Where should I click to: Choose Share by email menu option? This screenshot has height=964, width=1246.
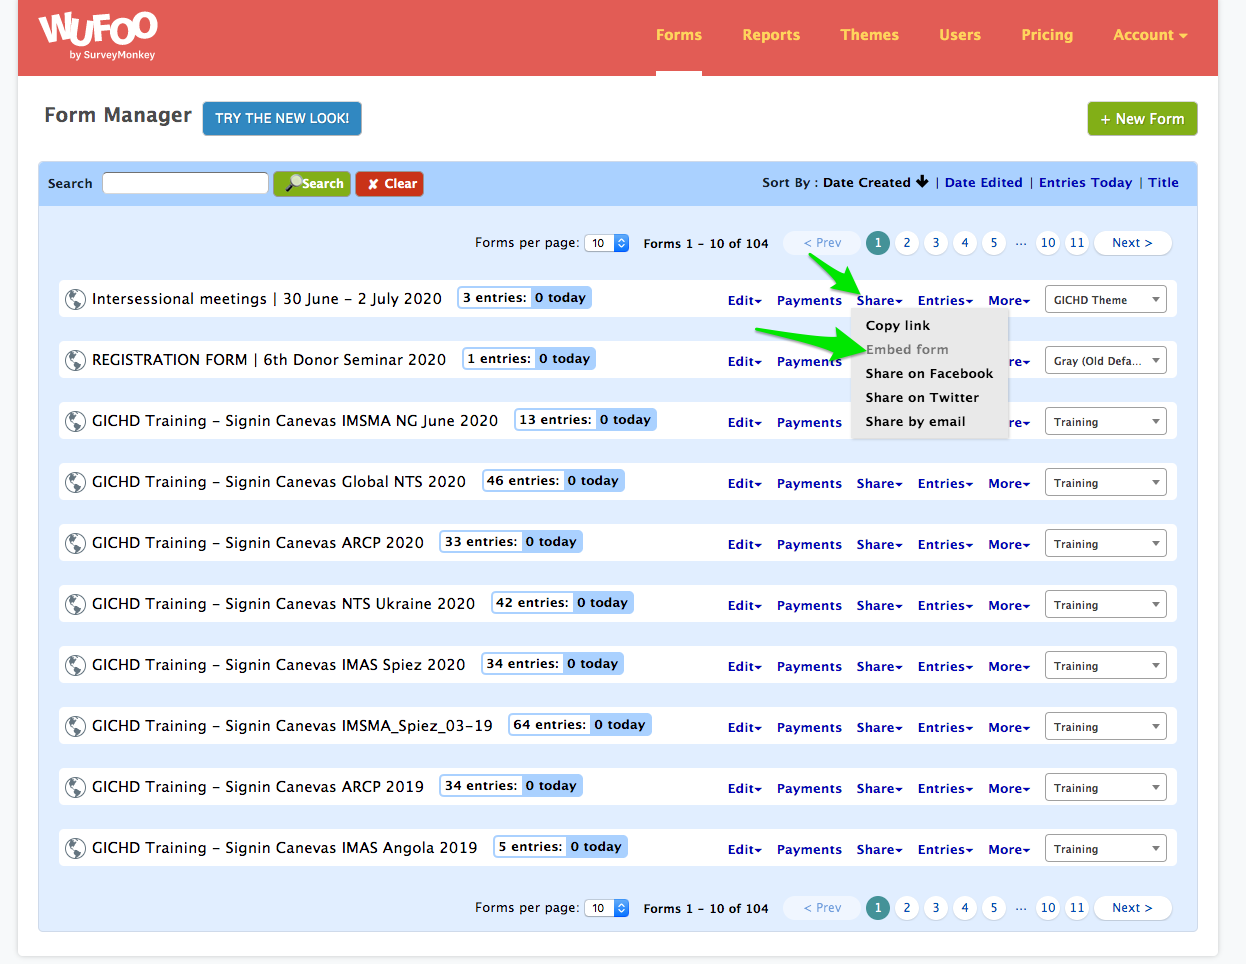click(x=915, y=422)
